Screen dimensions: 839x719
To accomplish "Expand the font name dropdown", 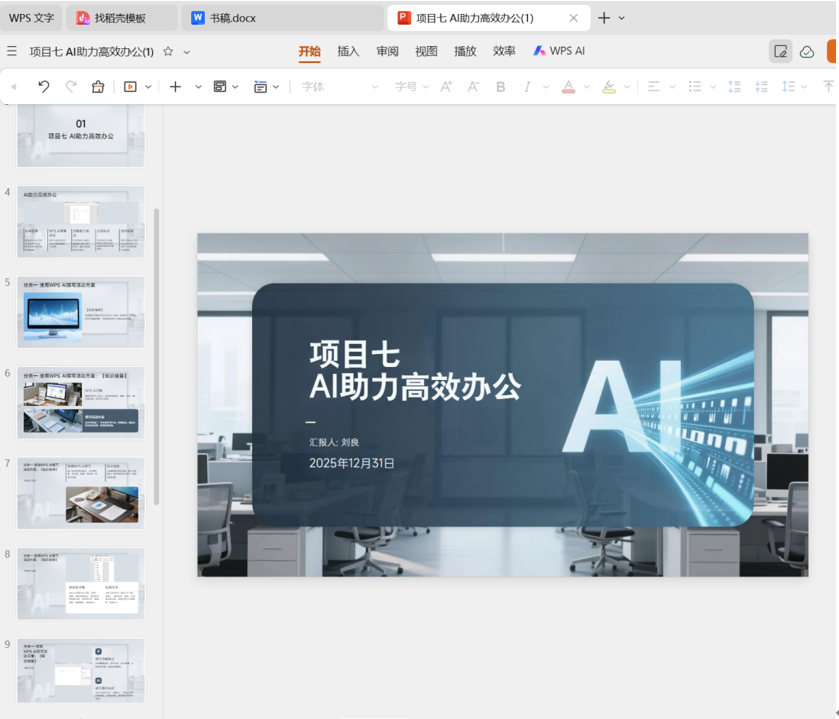I will point(375,87).
